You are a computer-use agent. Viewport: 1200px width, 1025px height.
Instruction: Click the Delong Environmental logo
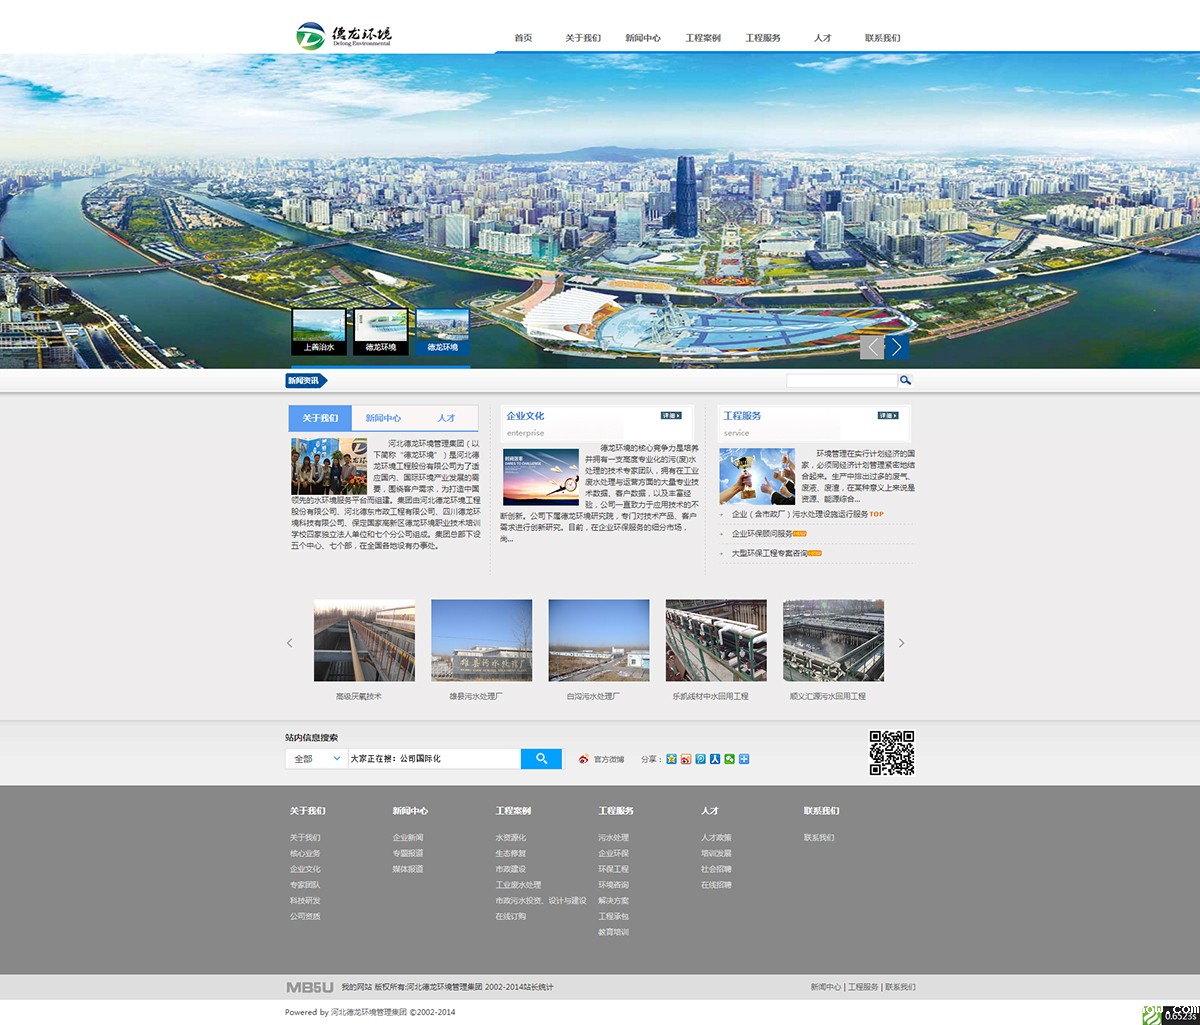[344, 35]
